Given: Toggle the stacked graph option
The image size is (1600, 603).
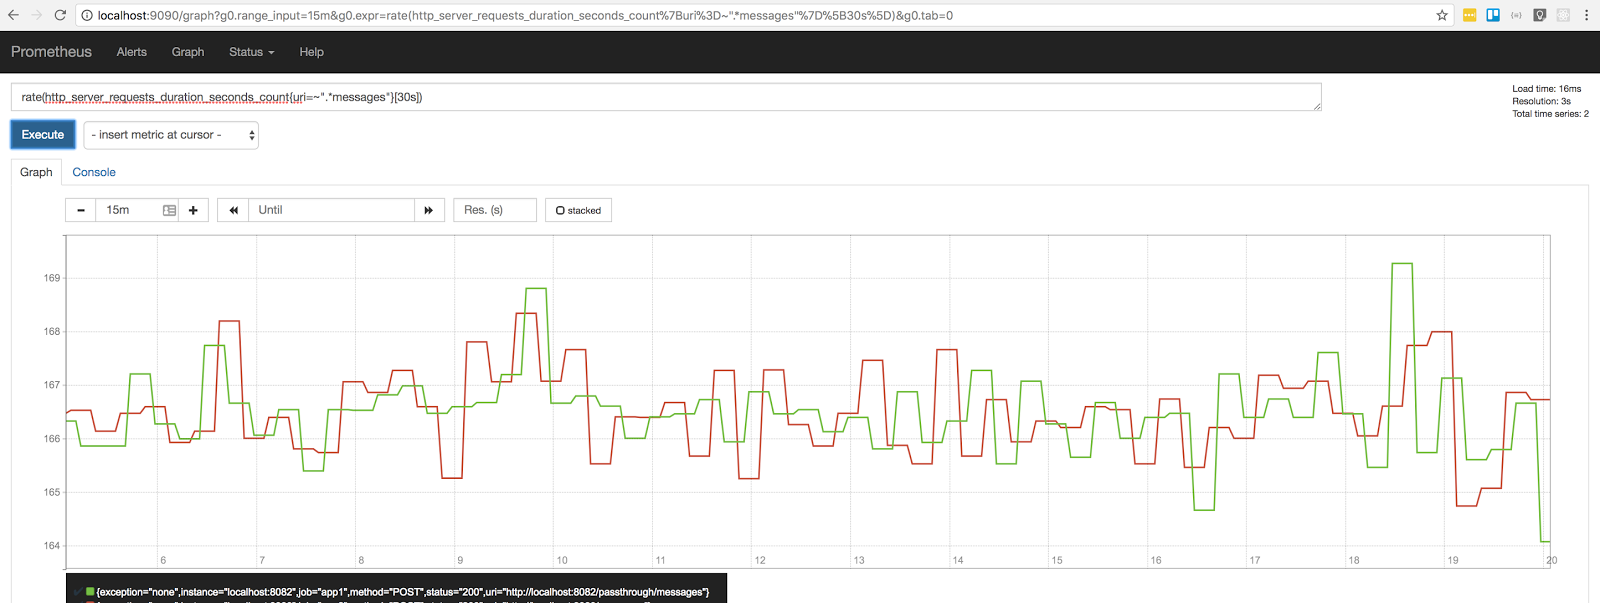Looking at the screenshot, I should pos(578,210).
